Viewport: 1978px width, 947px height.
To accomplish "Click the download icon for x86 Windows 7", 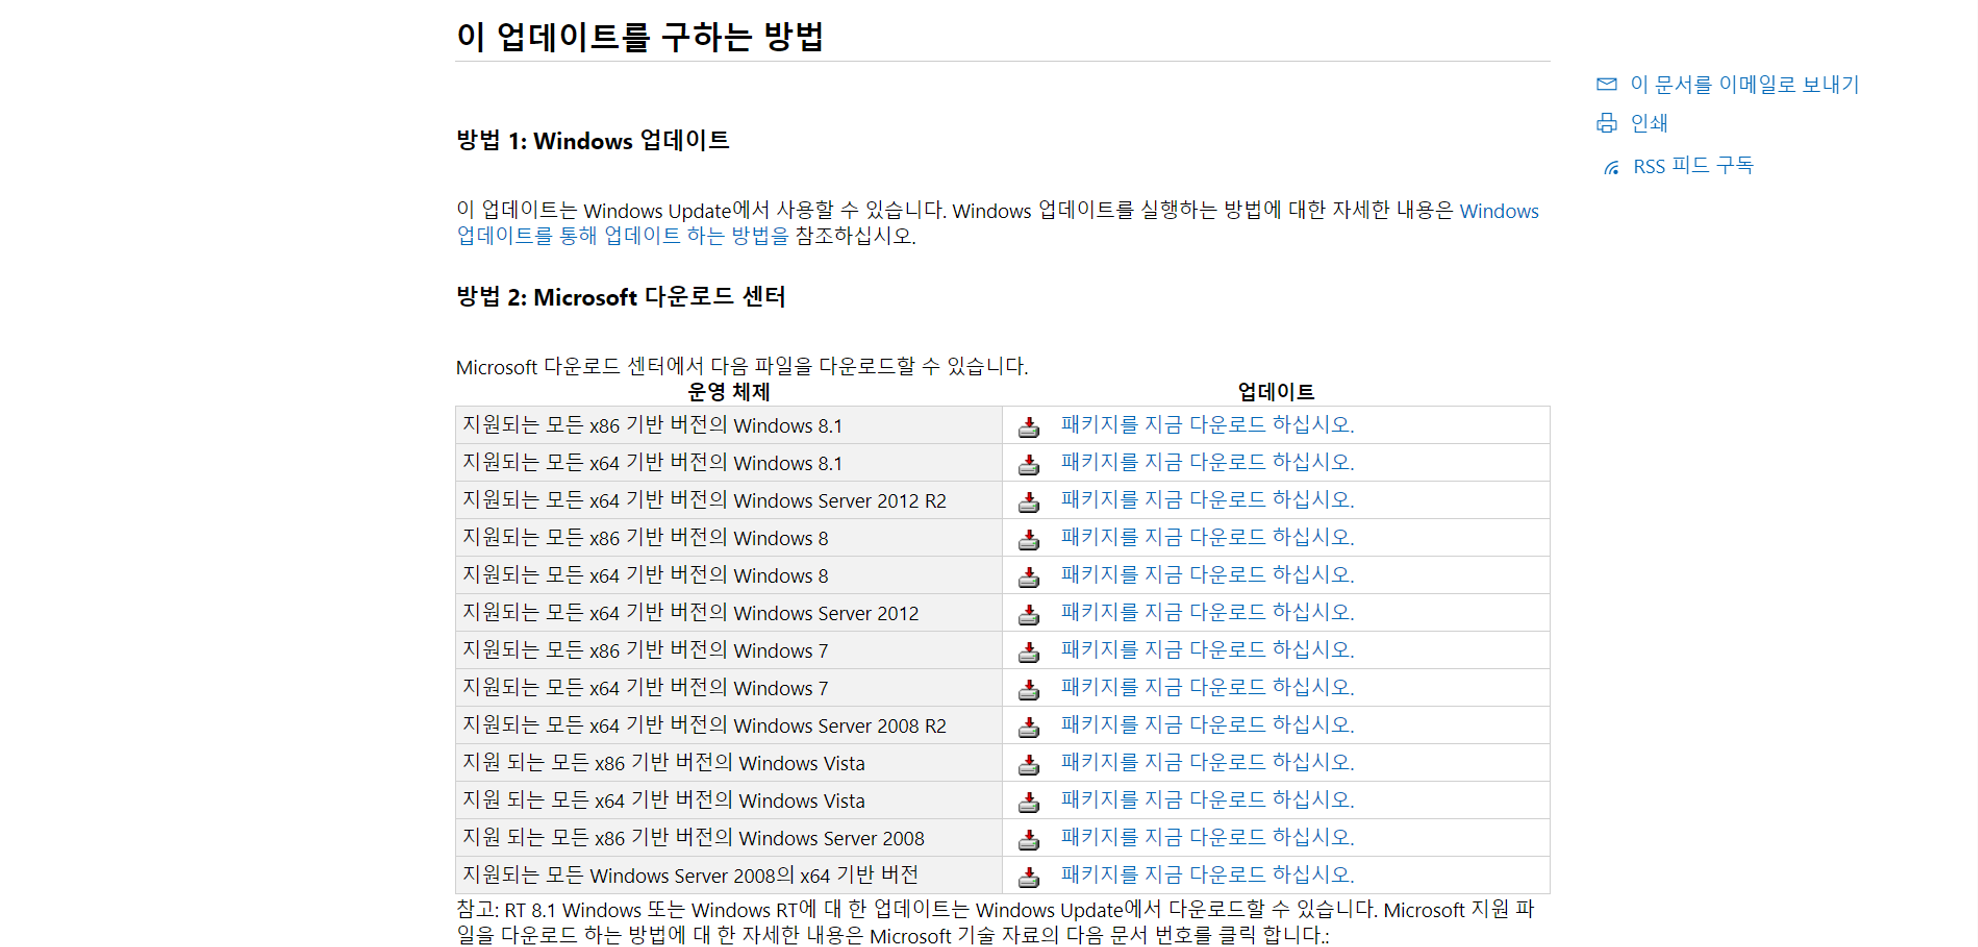I will (1028, 652).
